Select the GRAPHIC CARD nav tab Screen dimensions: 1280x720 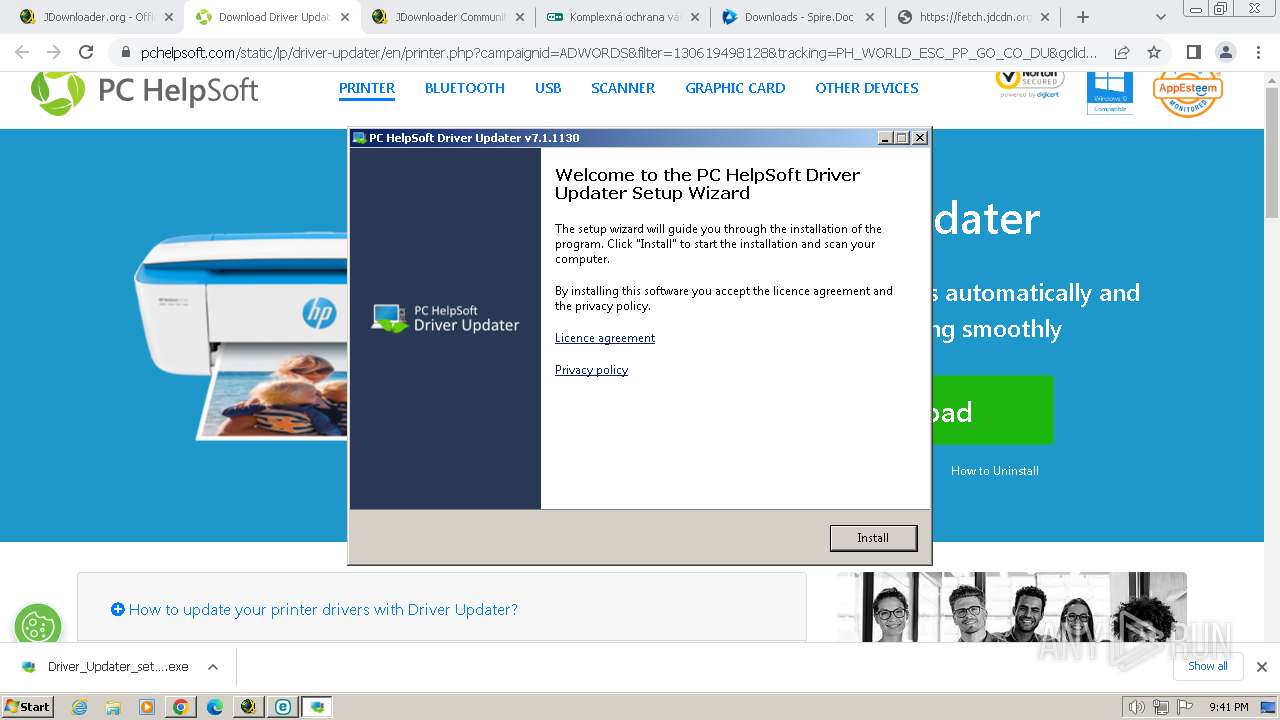point(735,88)
